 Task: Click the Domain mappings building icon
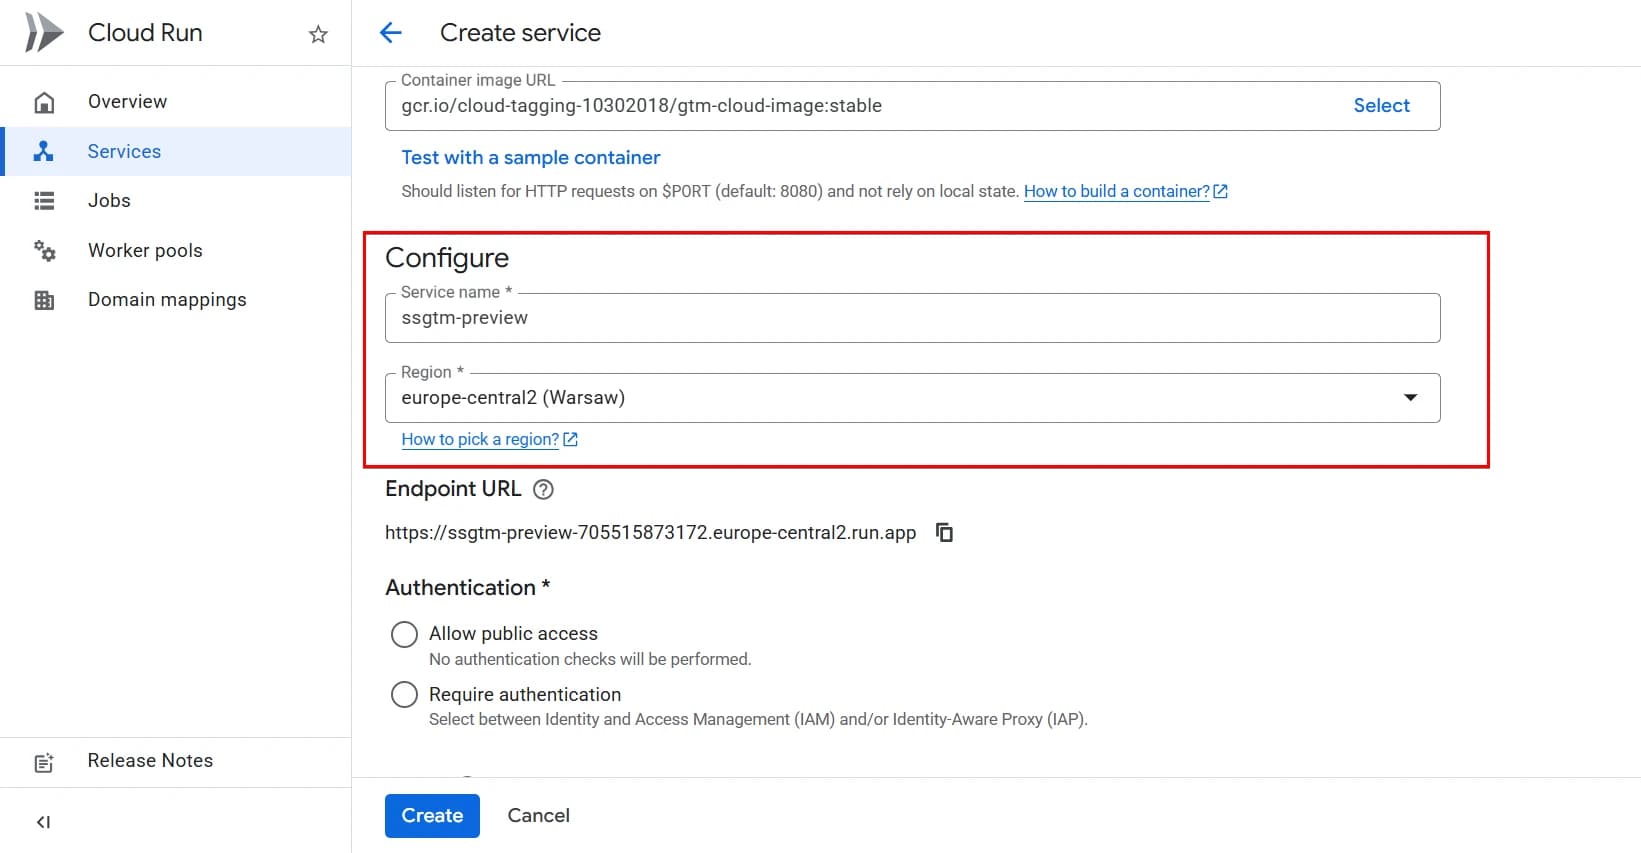tap(44, 300)
